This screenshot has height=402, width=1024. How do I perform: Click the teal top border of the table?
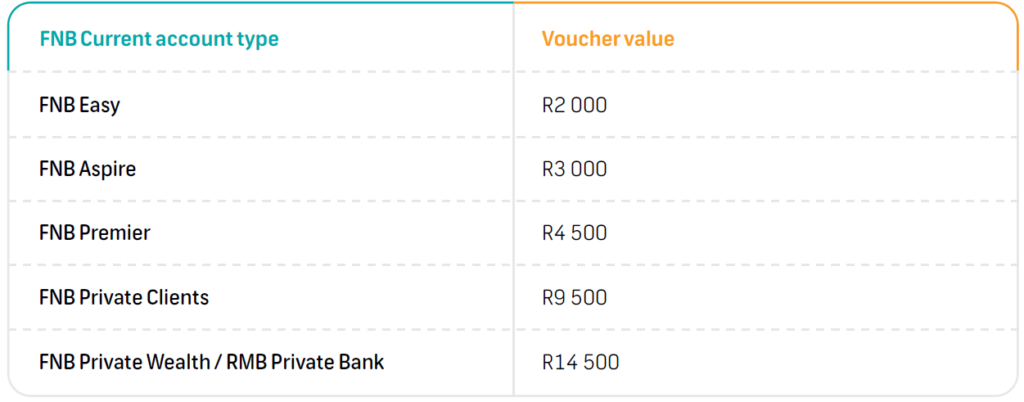click(260, 3)
